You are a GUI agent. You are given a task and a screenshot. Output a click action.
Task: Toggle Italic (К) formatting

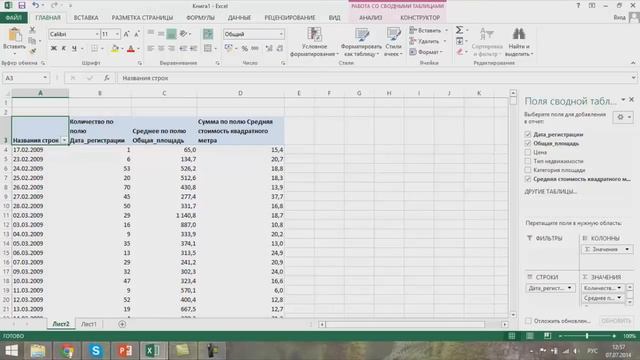(64, 49)
